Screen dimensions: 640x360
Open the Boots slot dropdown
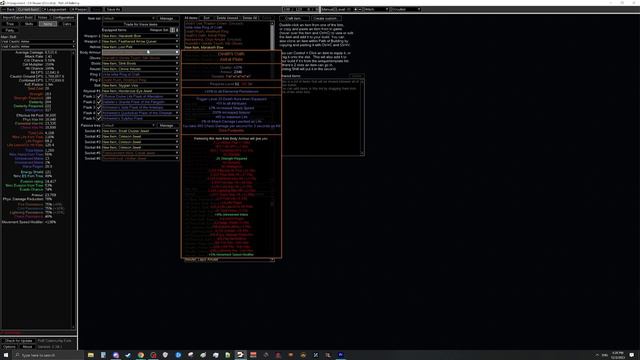(x=140, y=63)
